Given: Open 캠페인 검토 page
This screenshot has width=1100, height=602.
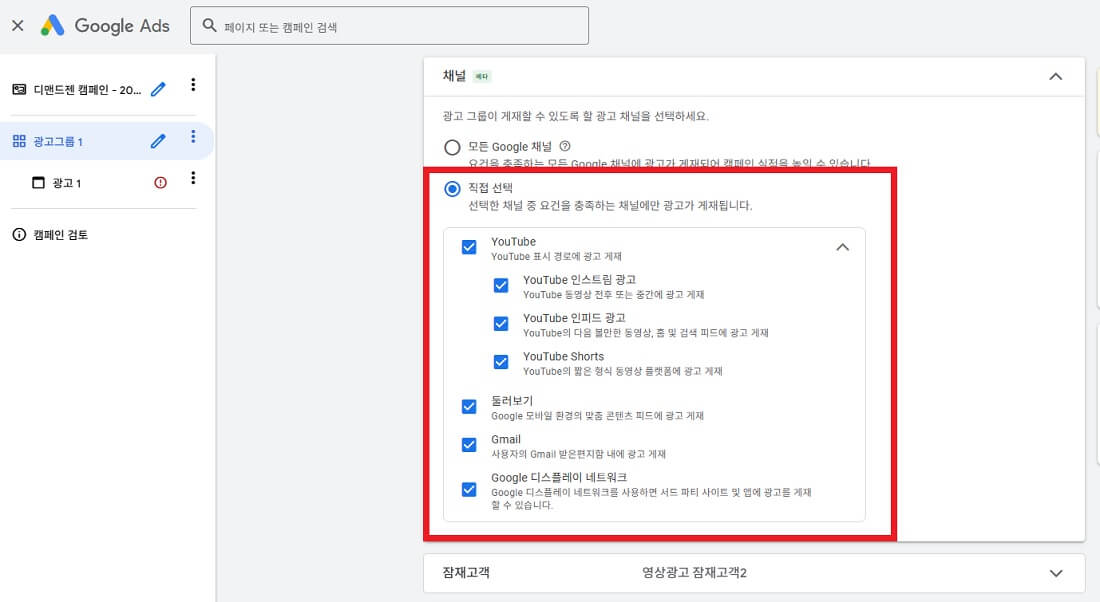Looking at the screenshot, I should click(x=60, y=235).
